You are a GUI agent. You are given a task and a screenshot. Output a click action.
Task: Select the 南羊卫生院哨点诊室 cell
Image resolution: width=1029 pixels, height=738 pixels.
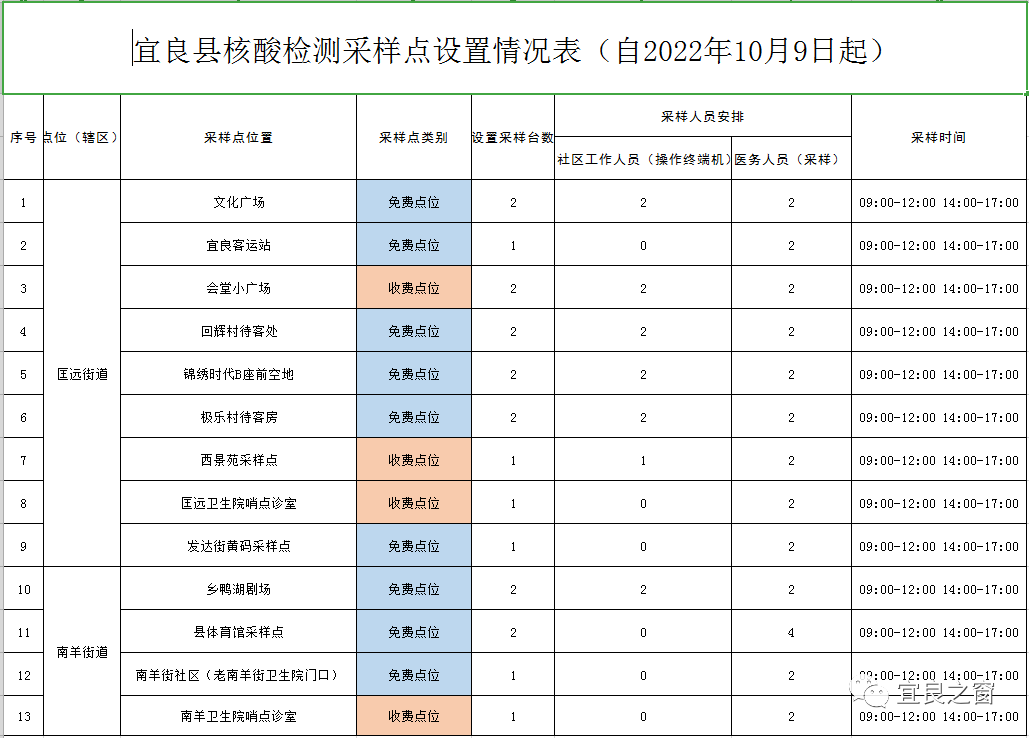(240, 716)
